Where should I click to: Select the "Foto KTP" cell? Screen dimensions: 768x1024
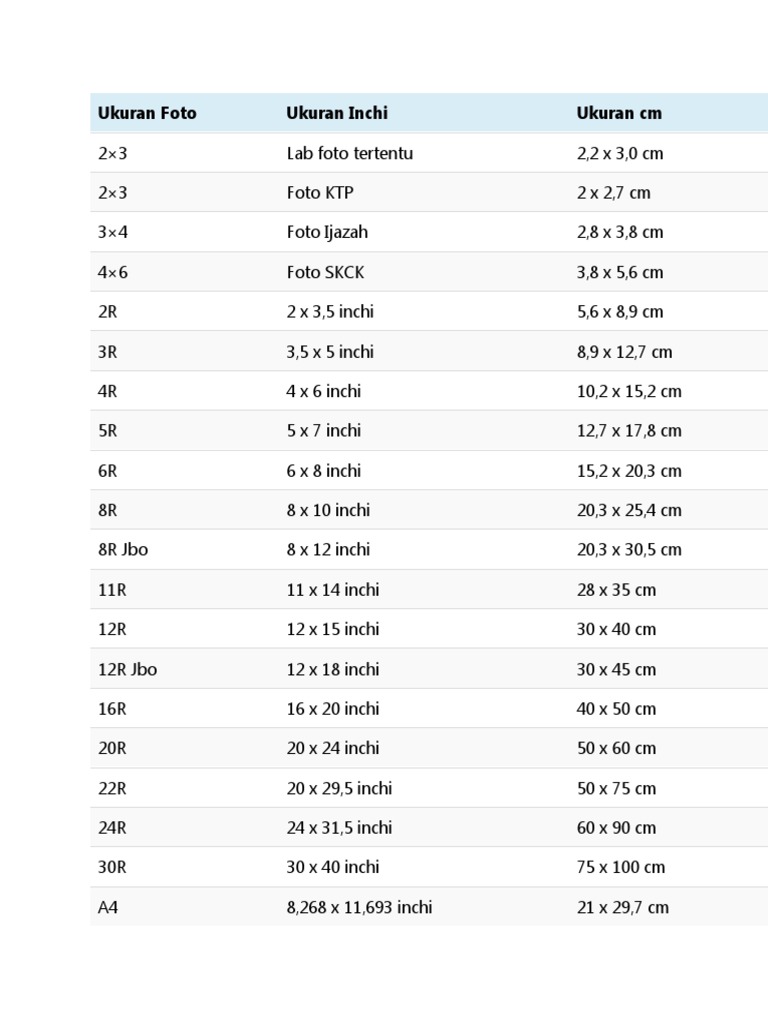(x=320, y=192)
